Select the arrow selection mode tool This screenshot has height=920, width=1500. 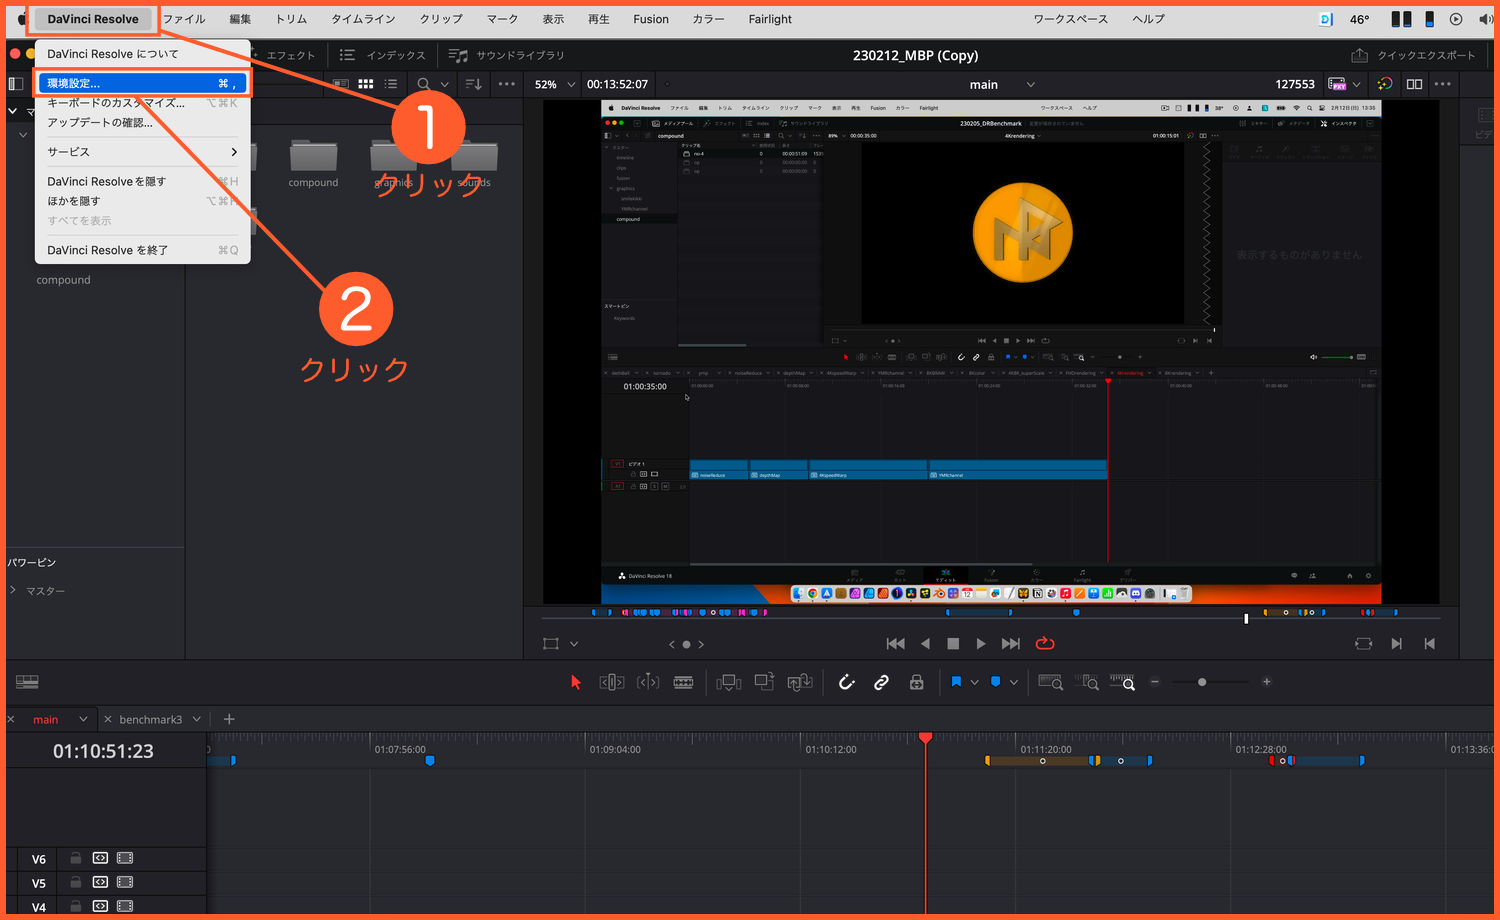[575, 682]
